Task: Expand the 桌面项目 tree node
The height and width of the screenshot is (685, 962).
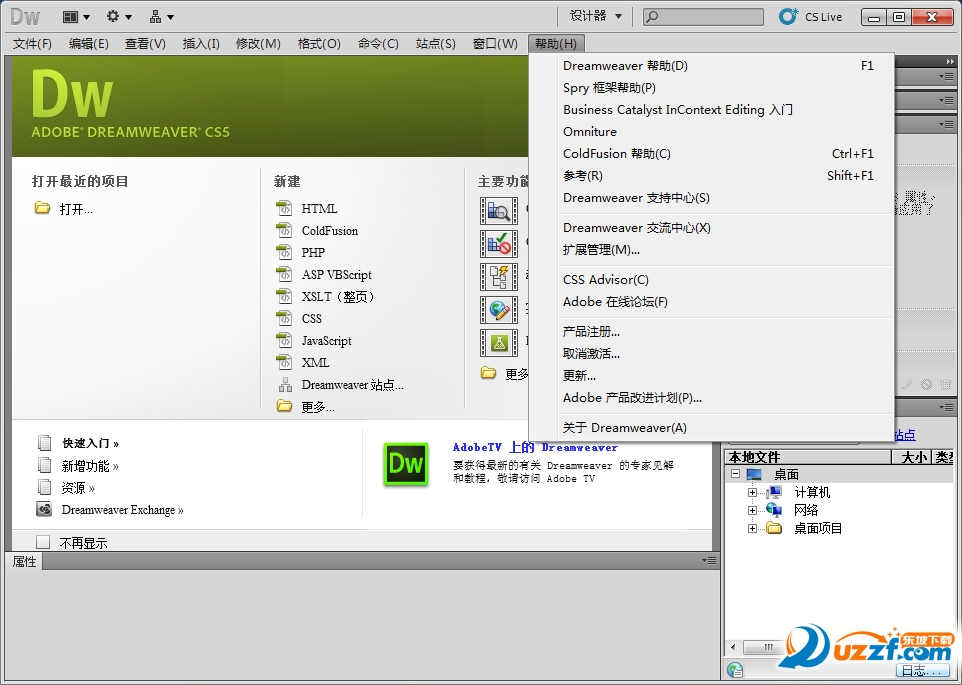Action: pyautogui.click(x=752, y=528)
